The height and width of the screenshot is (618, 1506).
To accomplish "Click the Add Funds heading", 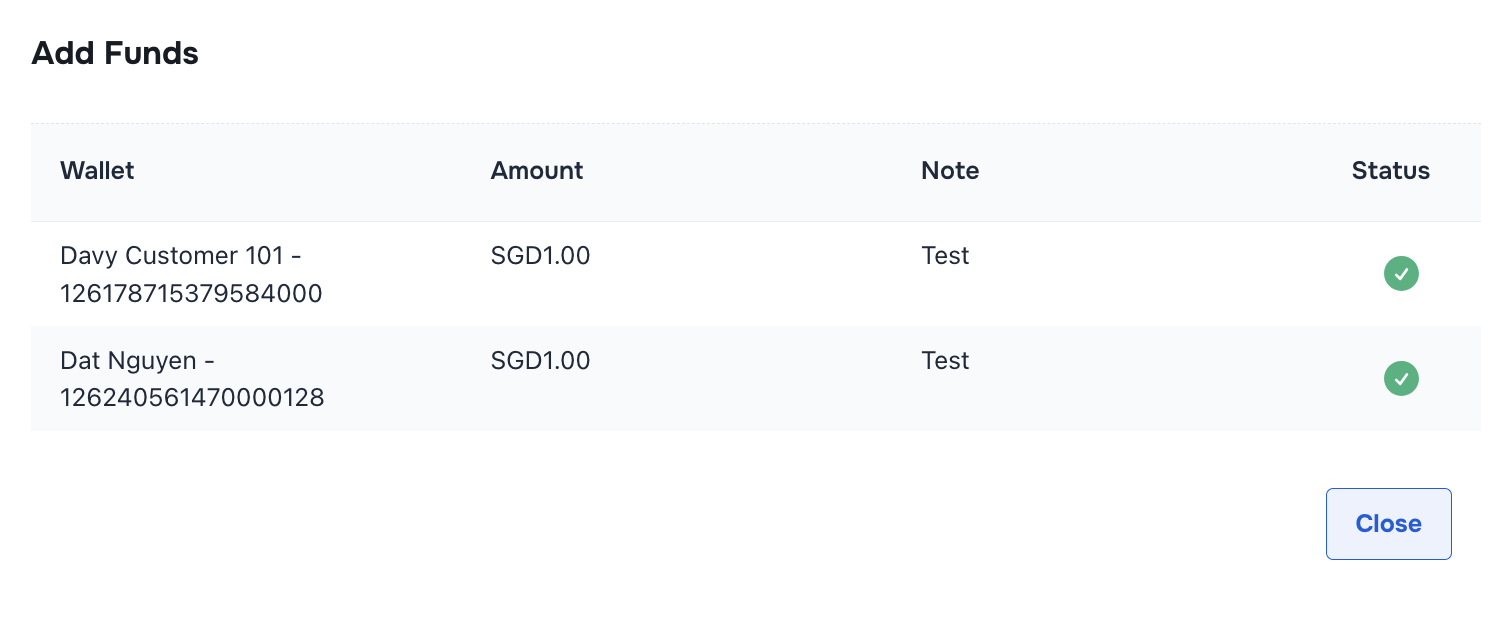I will pos(114,53).
